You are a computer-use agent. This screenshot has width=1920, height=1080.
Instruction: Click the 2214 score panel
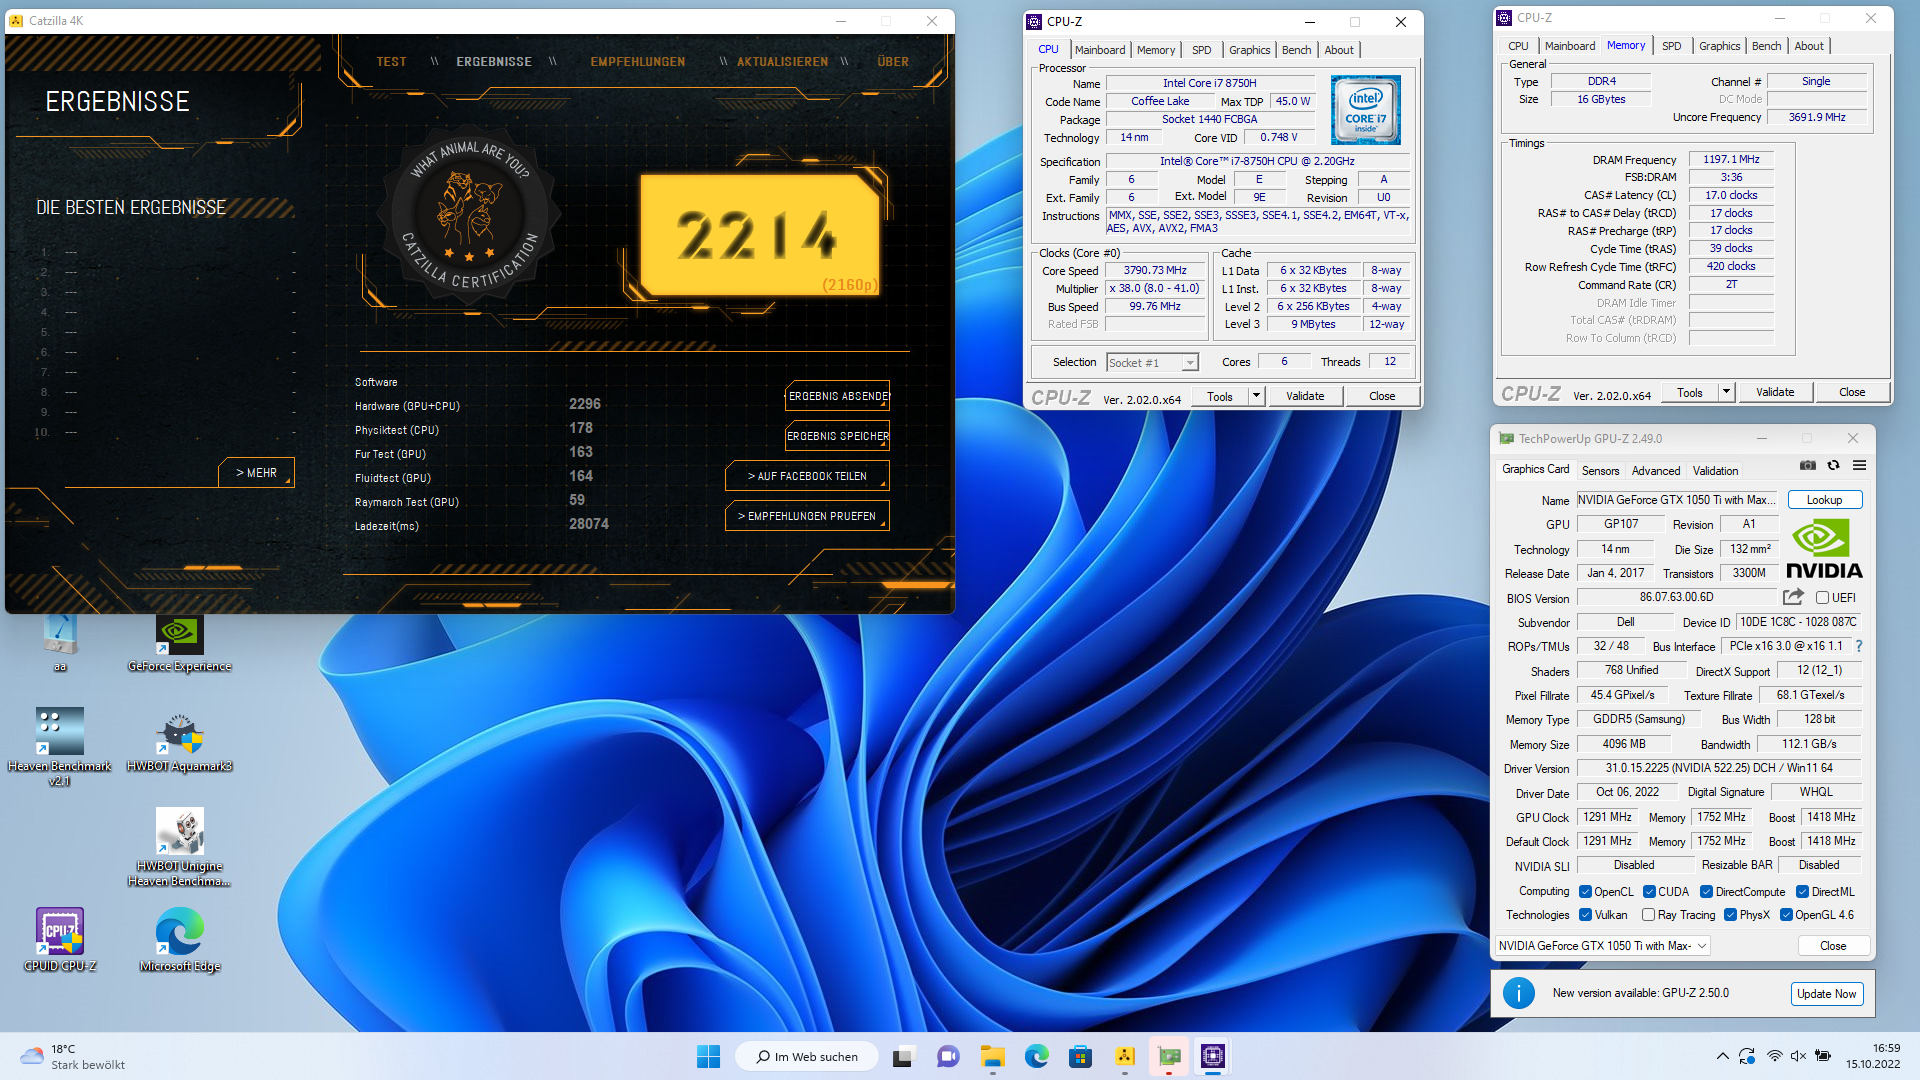click(x=760, y=236)
